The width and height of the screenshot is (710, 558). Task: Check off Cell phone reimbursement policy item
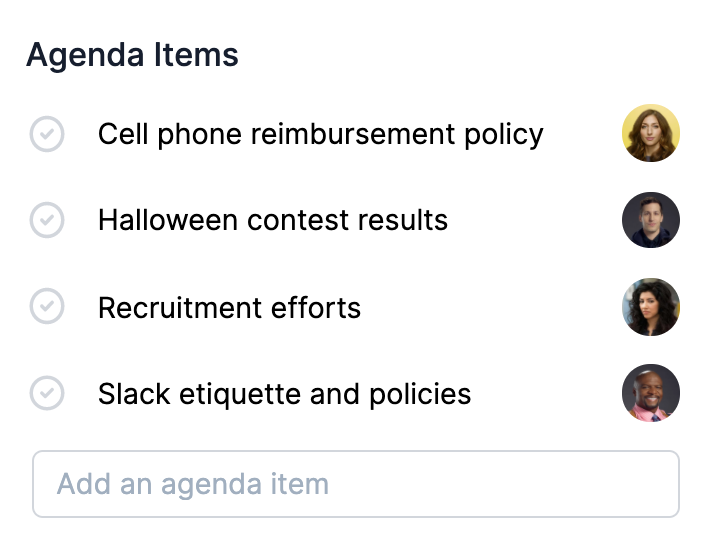[47, 134]
